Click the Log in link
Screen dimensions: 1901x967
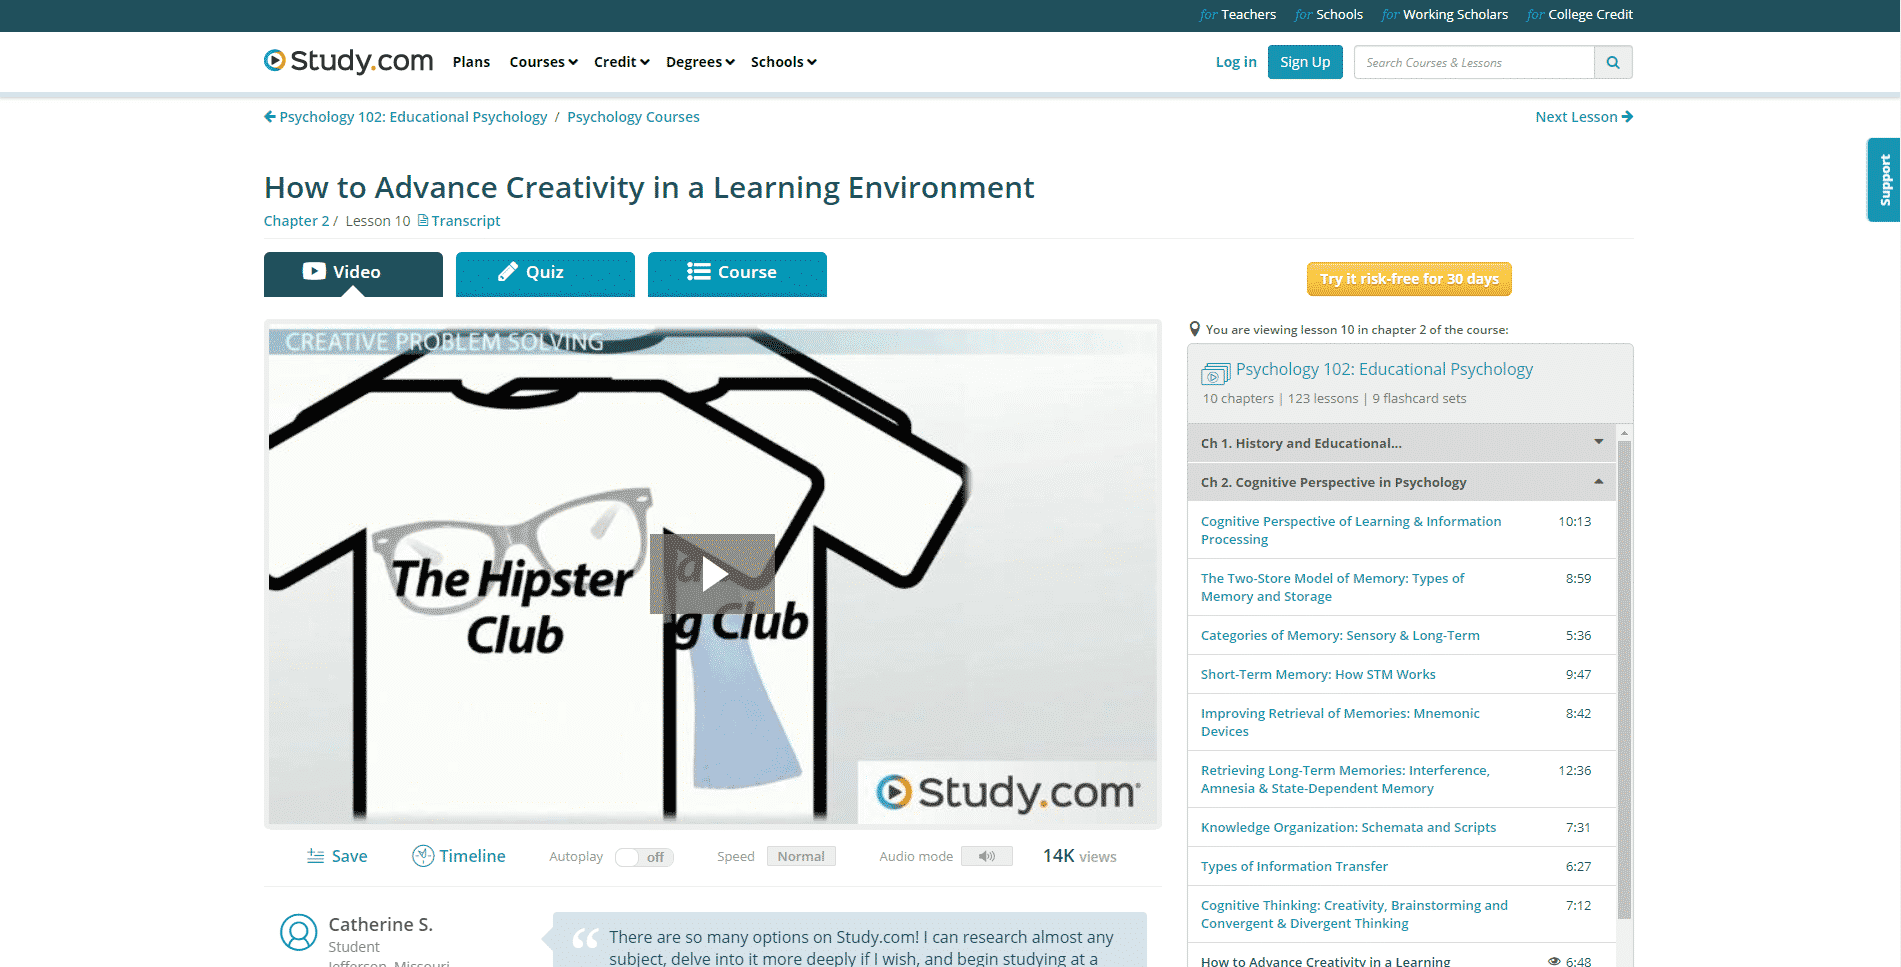point(1236,62)
